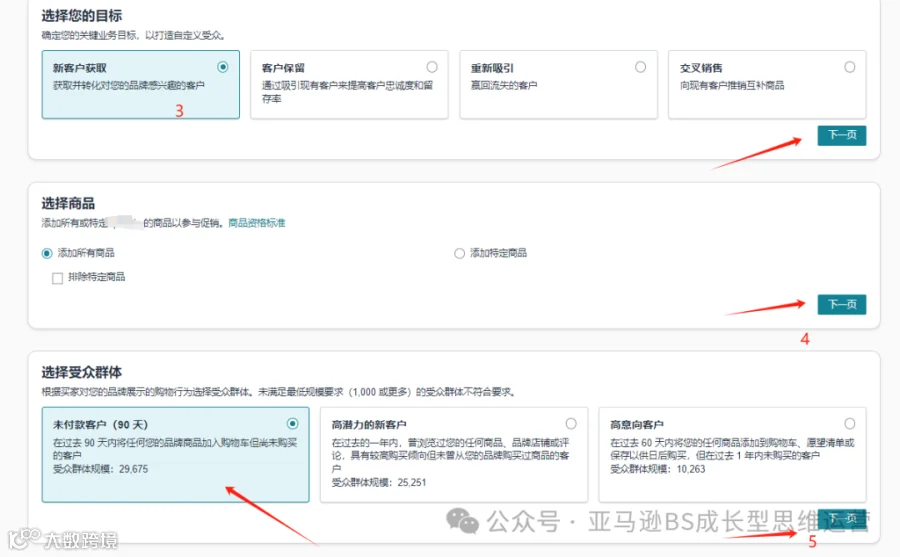900x557 pixels.
Task: Open the 商品资格标准 link
Action: click(257, 223)
